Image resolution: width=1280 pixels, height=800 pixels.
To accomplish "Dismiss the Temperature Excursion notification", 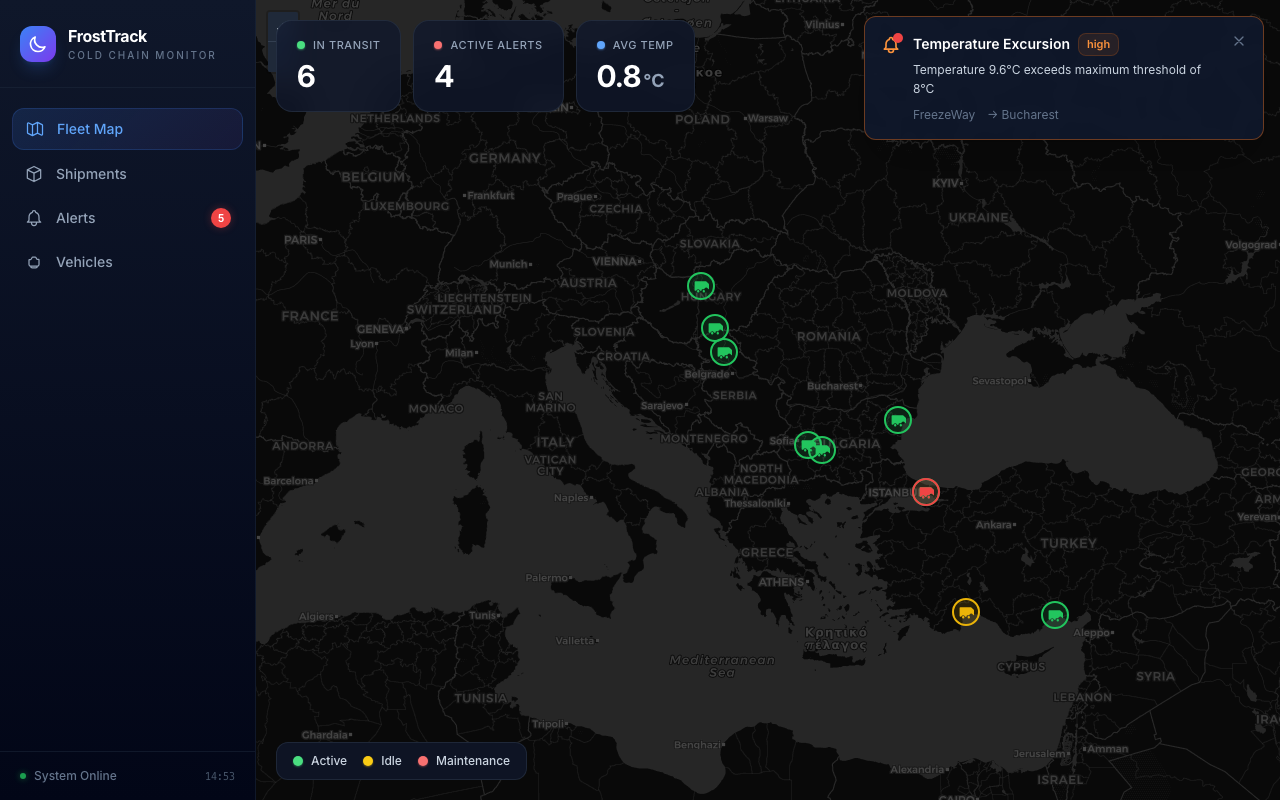I will click(x=1239, y=41).
